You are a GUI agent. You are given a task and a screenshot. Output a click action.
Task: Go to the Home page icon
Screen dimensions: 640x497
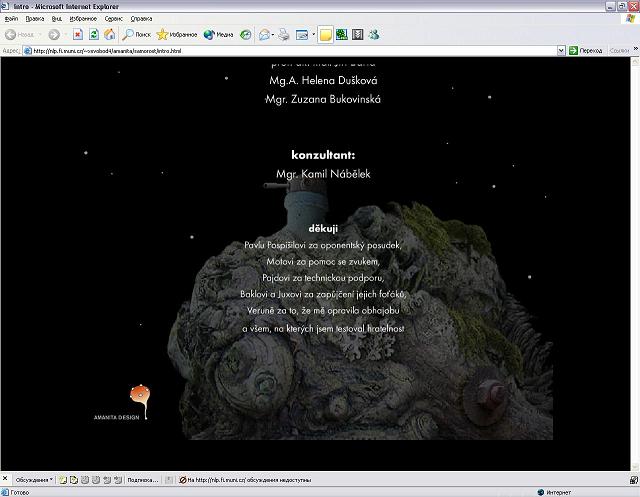click(109, 35)
